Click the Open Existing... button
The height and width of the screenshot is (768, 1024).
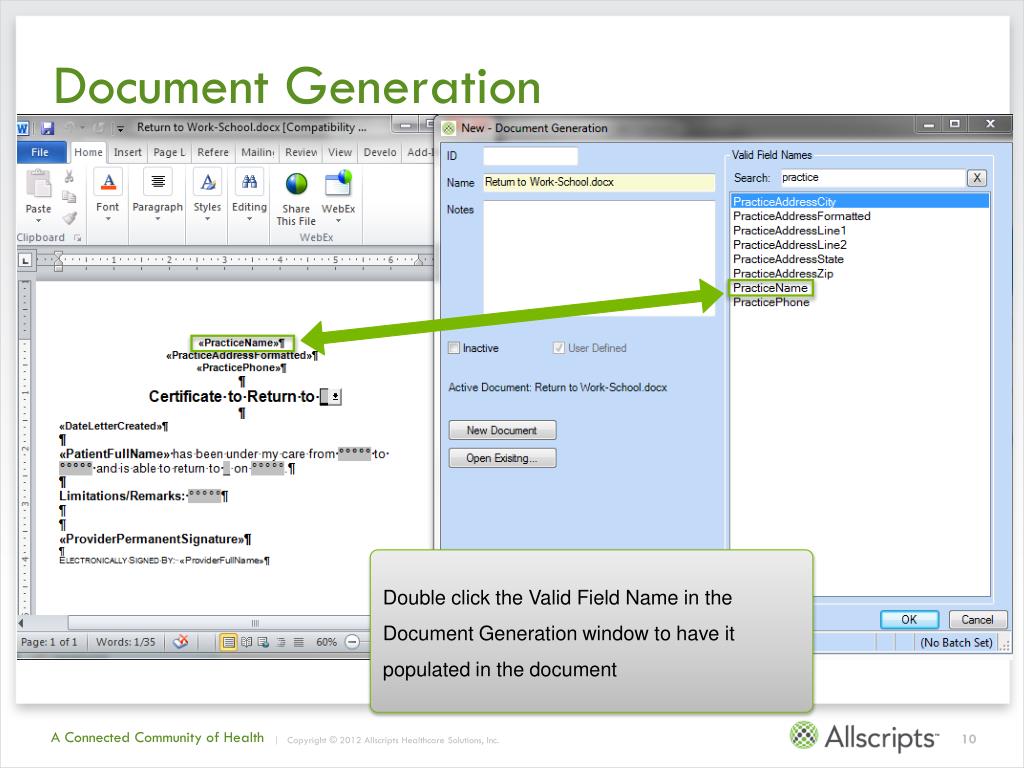502,458
